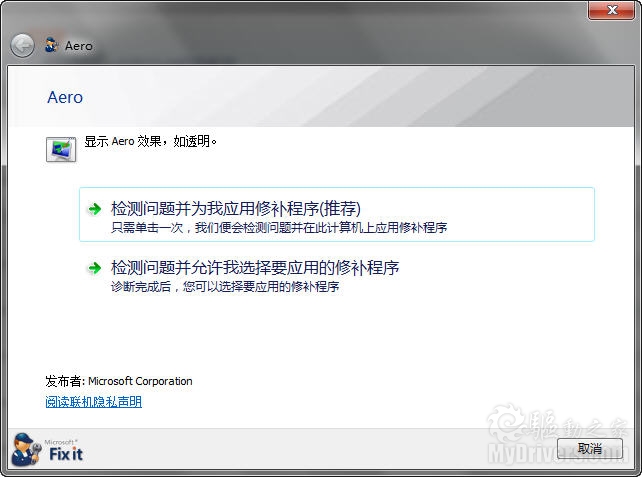Select 检测问题并为我应用修补程序(推荐) option
This screenshot has width=642, height=477.
pos(337,215)
